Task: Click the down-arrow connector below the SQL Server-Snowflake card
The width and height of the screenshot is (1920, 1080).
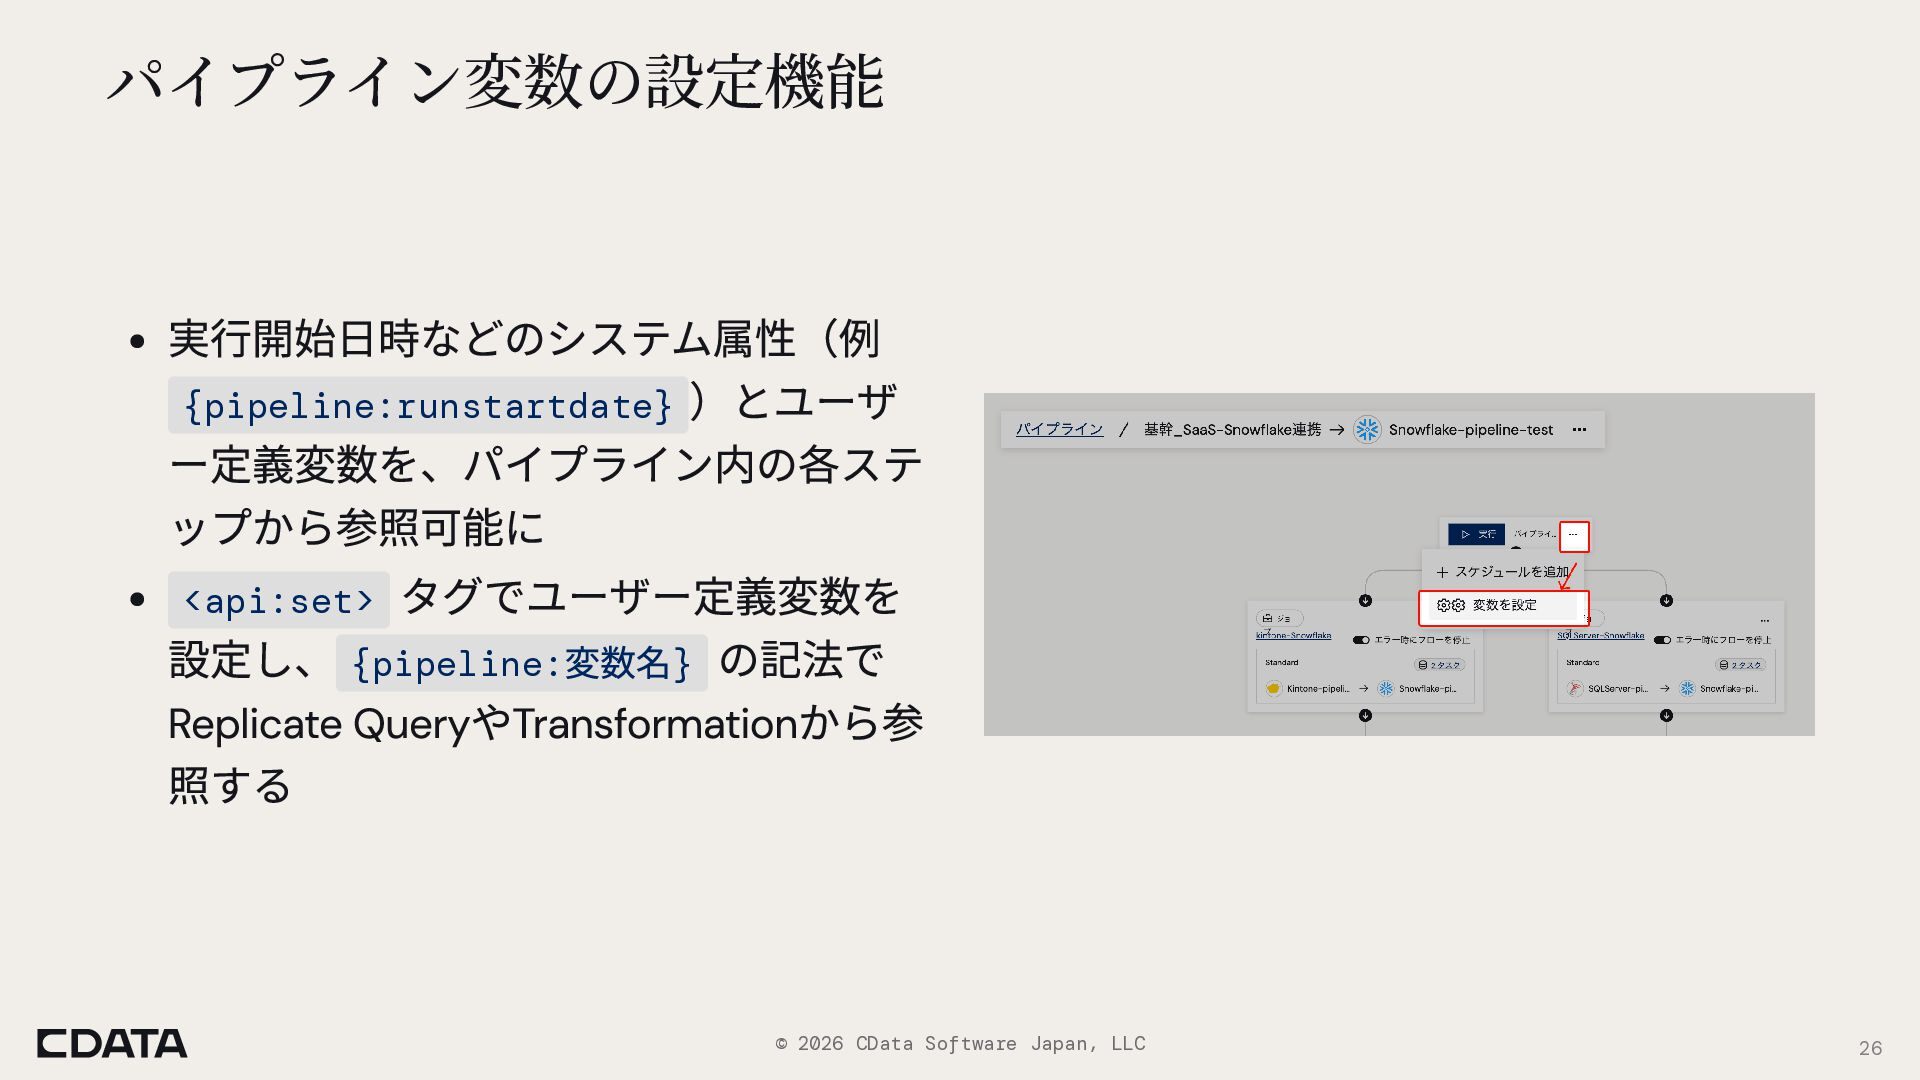Action: (x=1666, y=715)
